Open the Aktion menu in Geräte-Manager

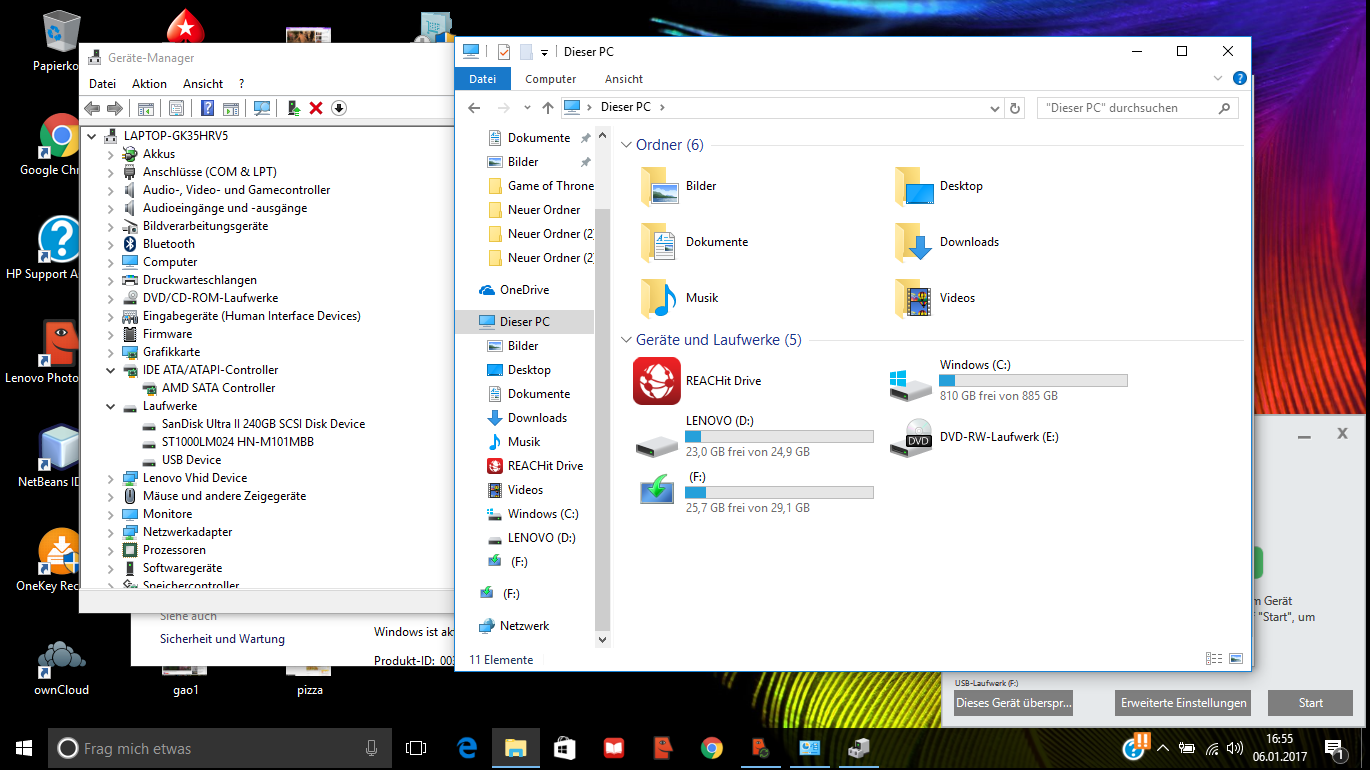[149, 84]
